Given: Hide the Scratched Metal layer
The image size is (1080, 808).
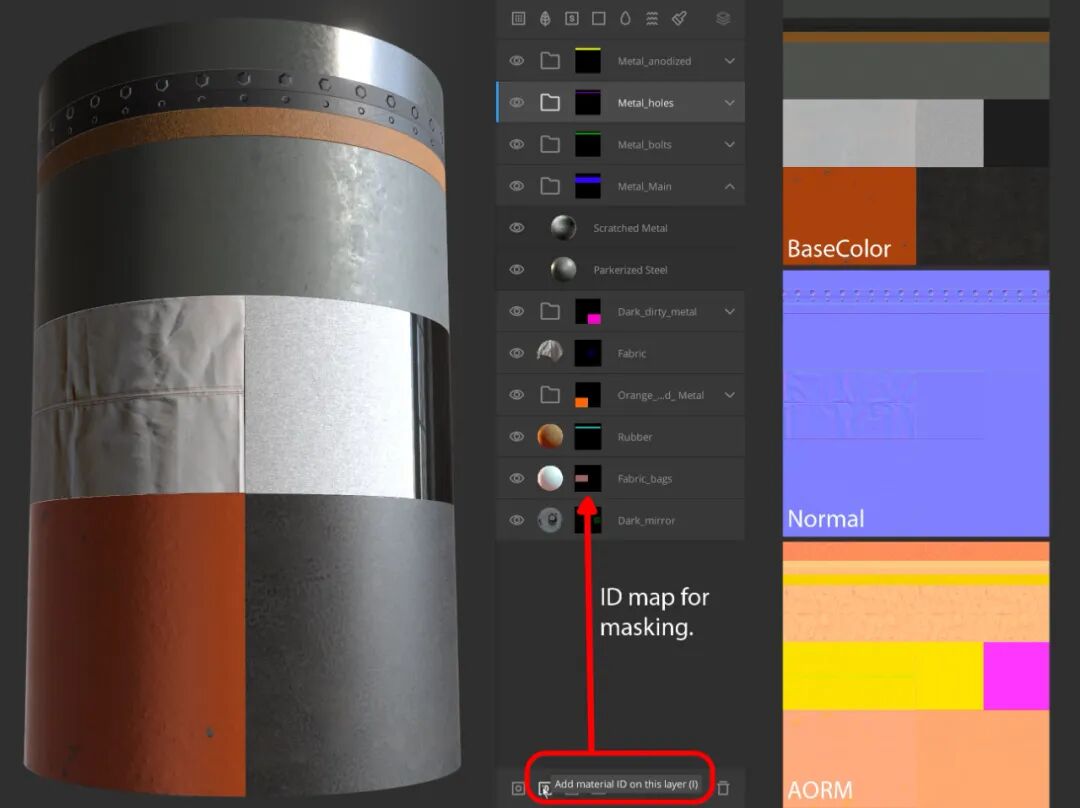Looking at the screenshot, I should click(517, 228).
